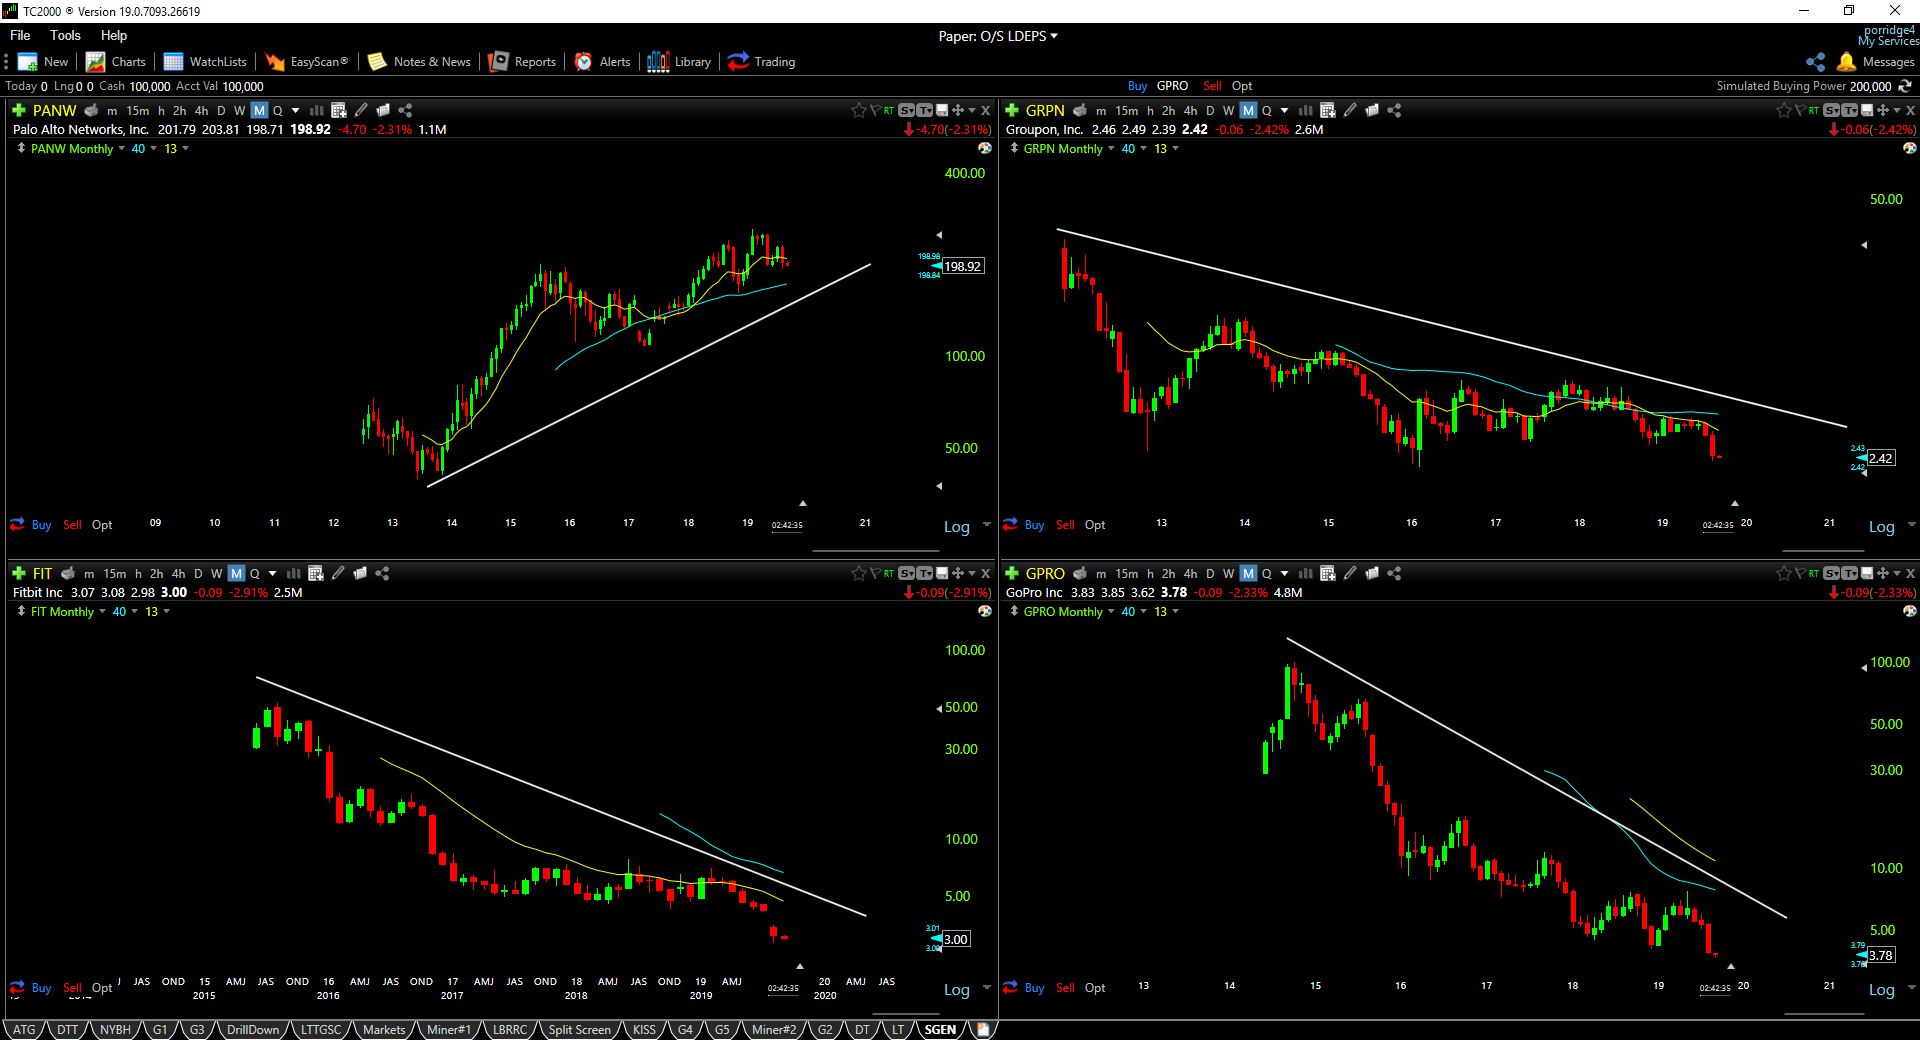Toggle Log scale on the GRPN chart
Viewport: 1920px width, 1040px height.
(x=1881, y=527)
